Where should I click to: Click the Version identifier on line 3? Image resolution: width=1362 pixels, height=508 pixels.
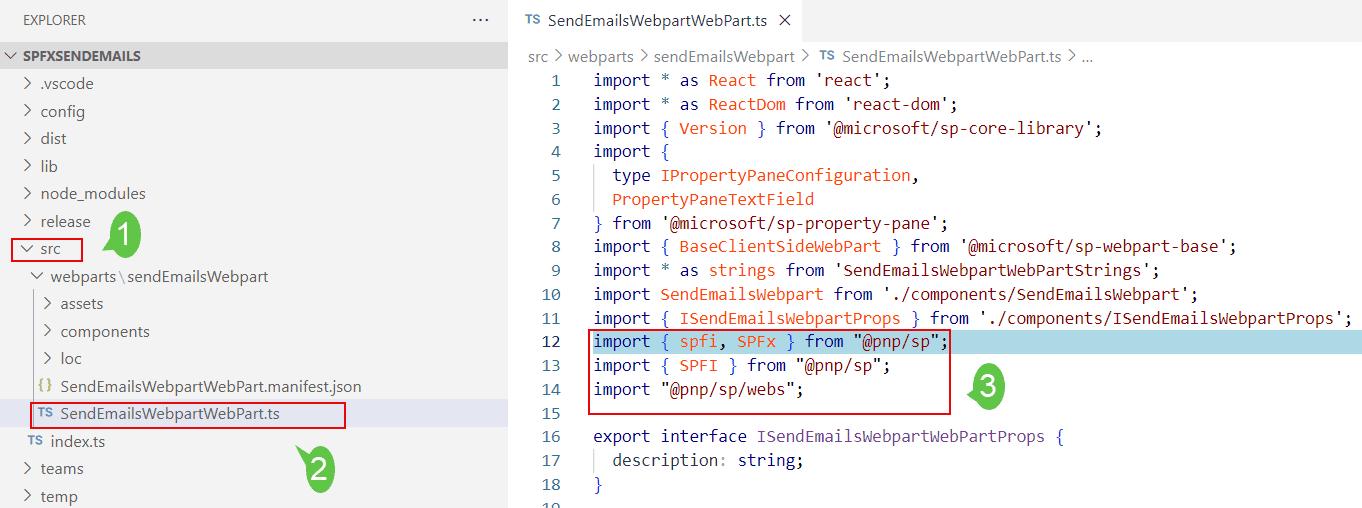713,128
